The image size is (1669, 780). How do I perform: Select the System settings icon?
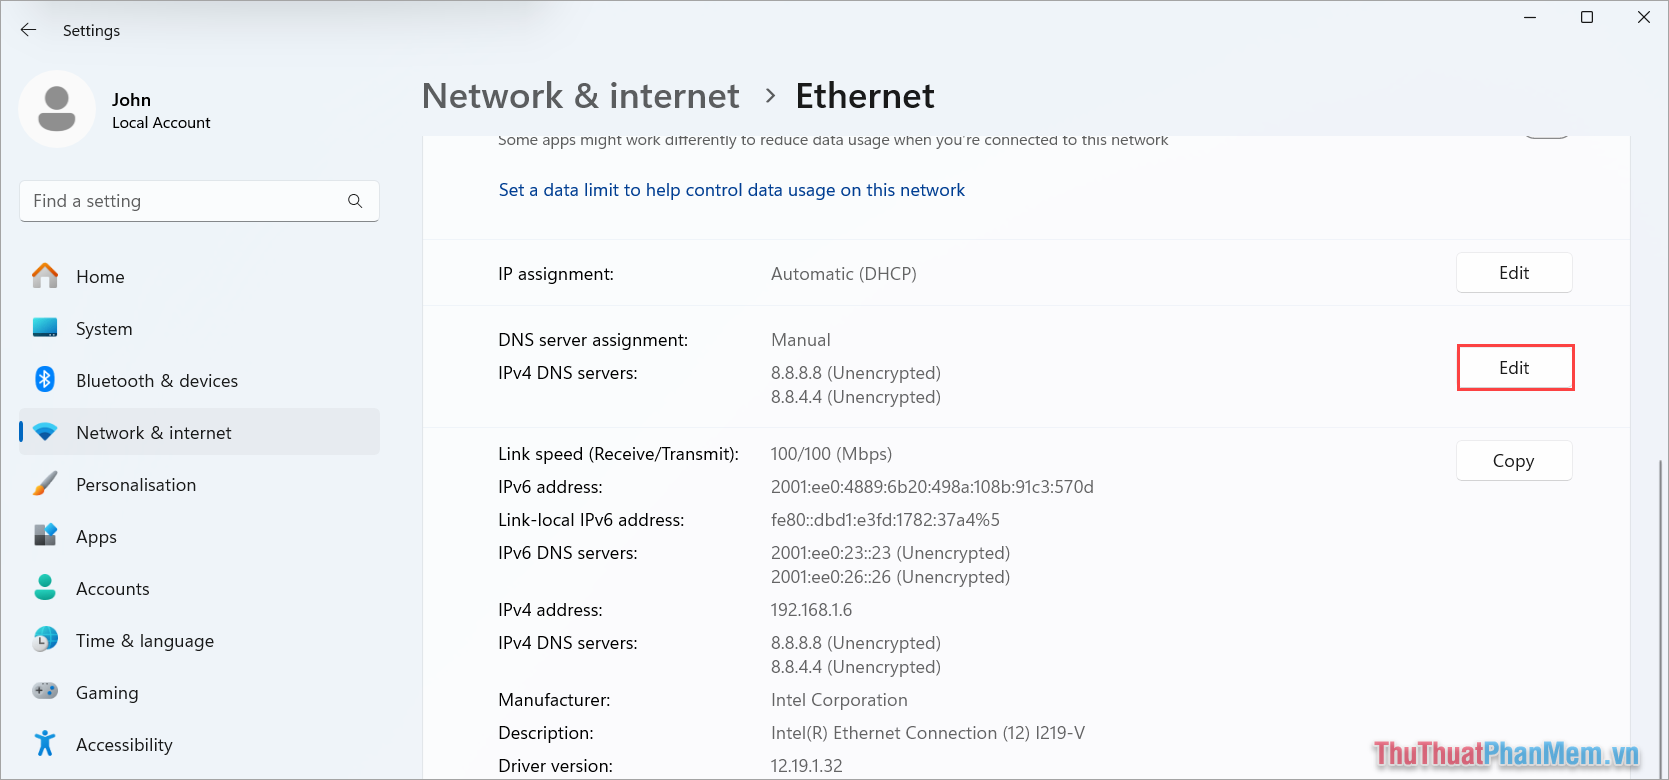point(45,327)
